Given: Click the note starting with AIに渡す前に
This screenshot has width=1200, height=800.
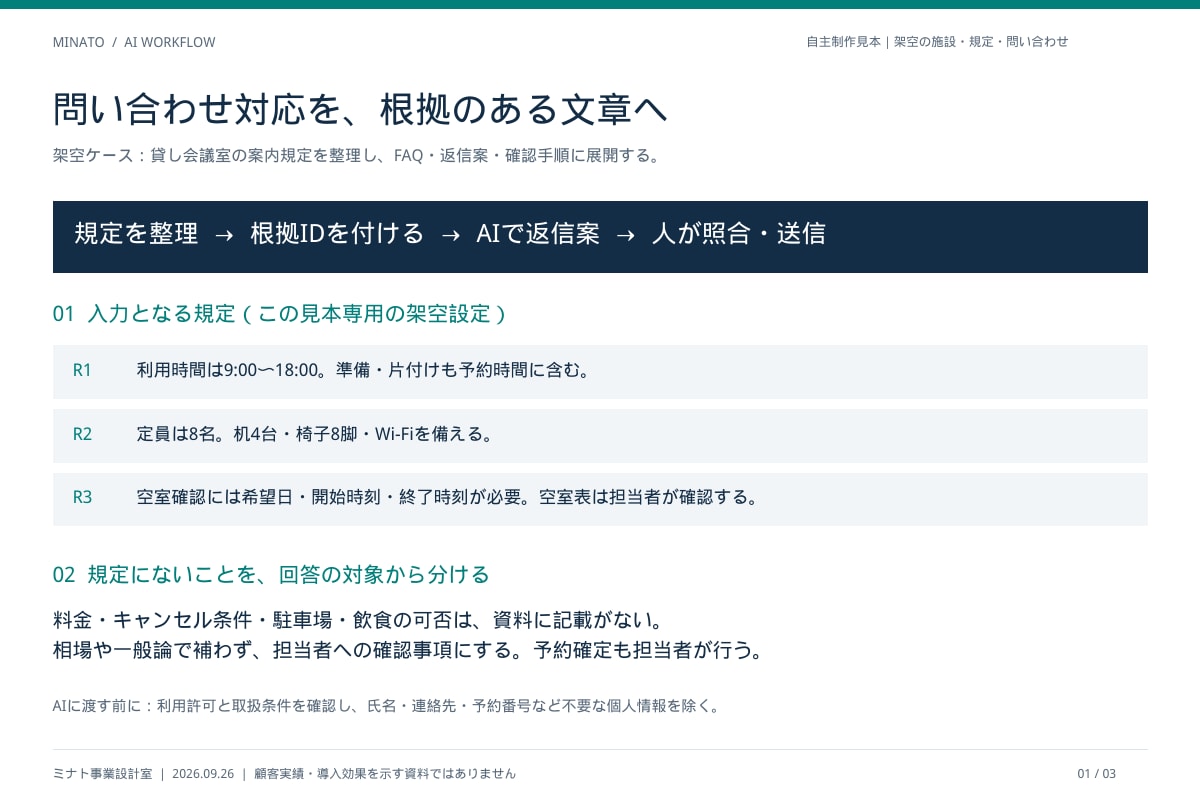Looking at the screenshot, I should (x=386, y=706).
